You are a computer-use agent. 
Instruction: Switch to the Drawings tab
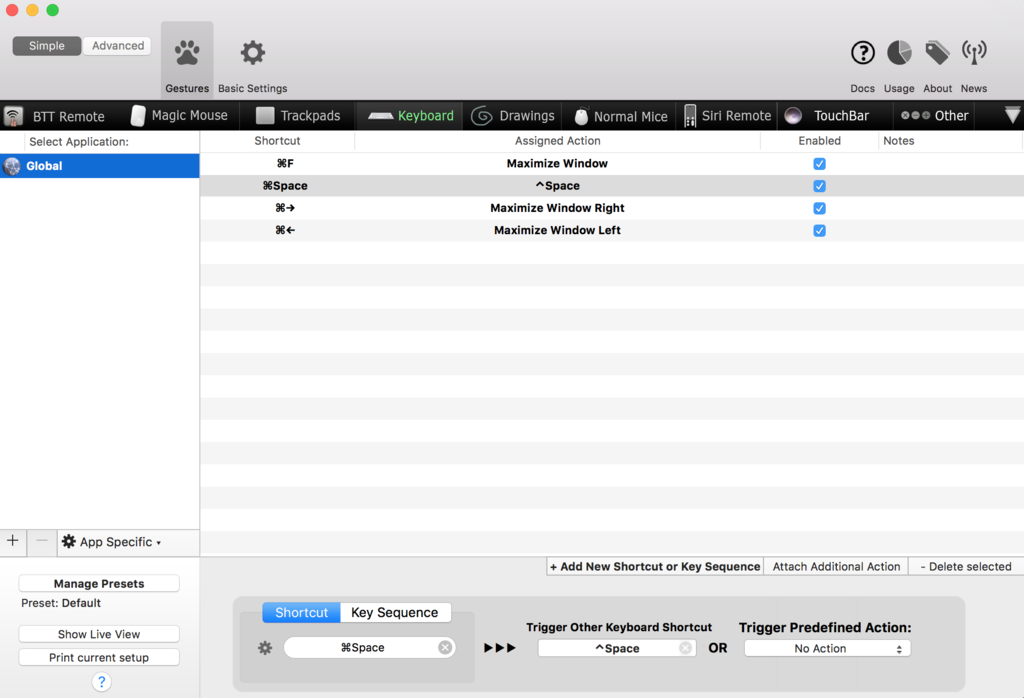pos(513,116)
